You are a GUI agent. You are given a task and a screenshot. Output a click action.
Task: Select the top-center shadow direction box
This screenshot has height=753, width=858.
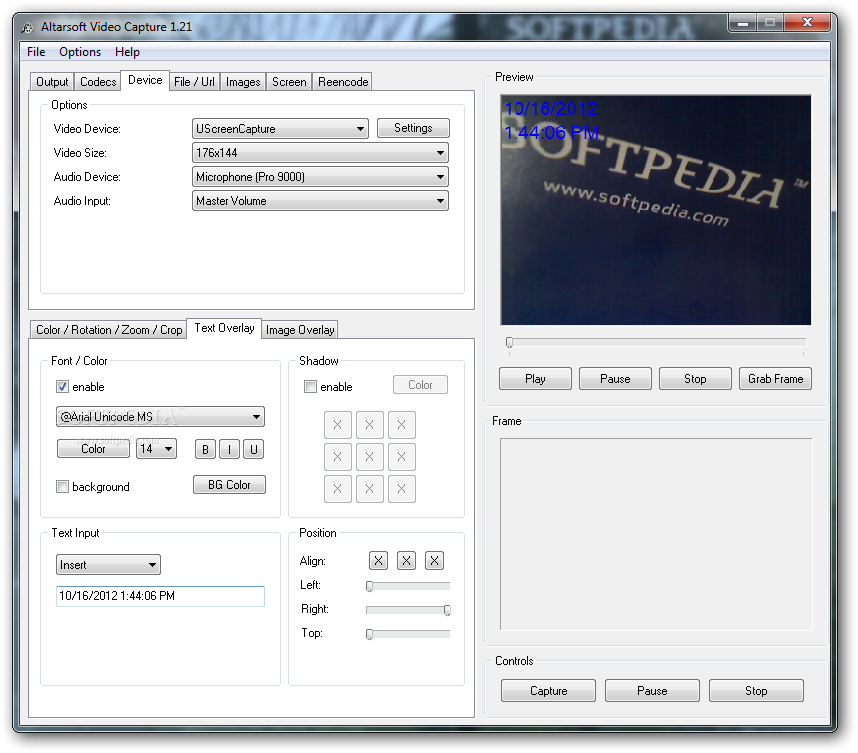pyautogui.click(x=369, y=425)
